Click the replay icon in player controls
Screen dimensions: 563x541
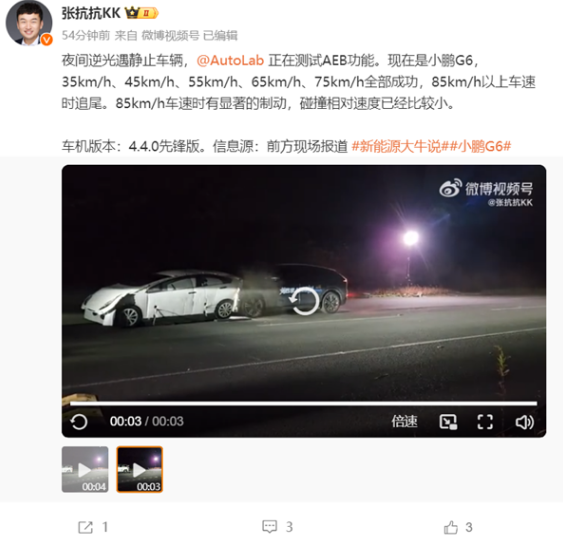tap(79, 421)
